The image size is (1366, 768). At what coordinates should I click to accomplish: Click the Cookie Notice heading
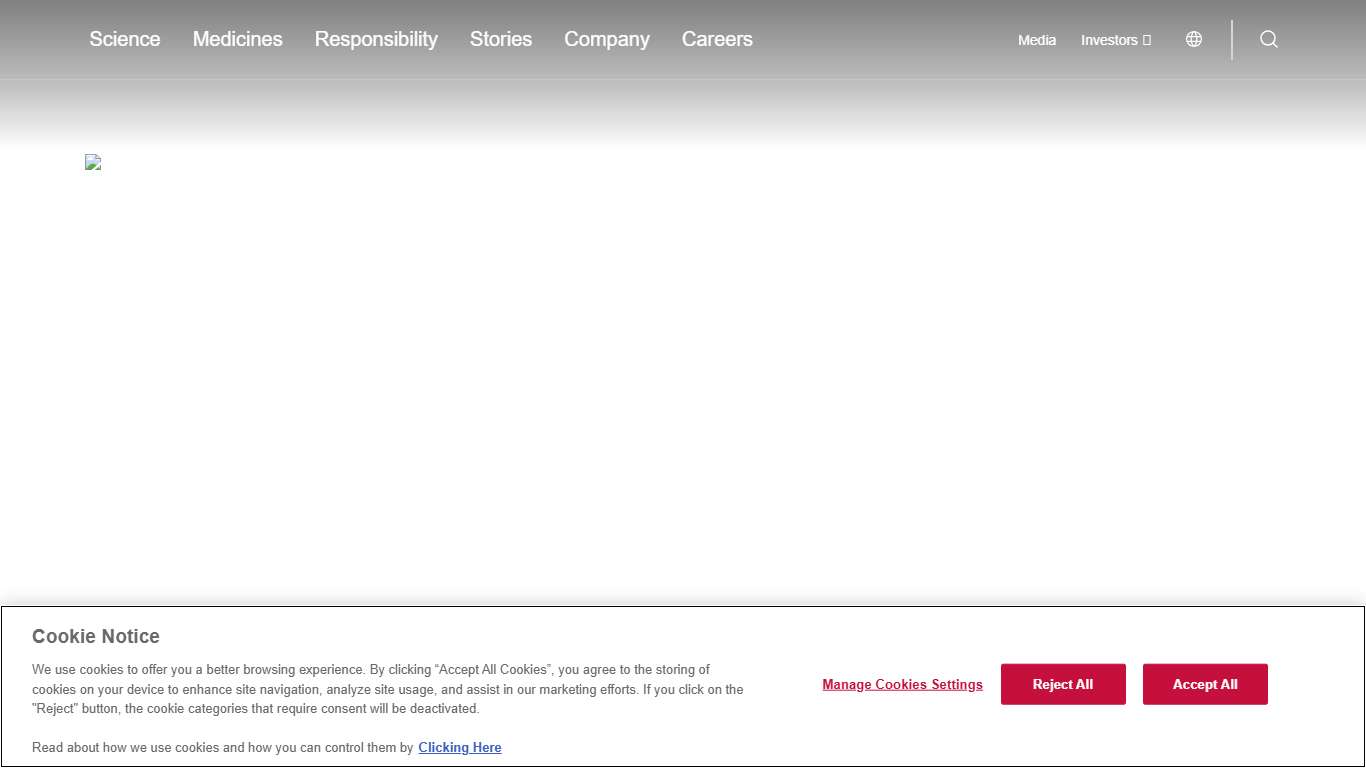click(x=96, y=637)
